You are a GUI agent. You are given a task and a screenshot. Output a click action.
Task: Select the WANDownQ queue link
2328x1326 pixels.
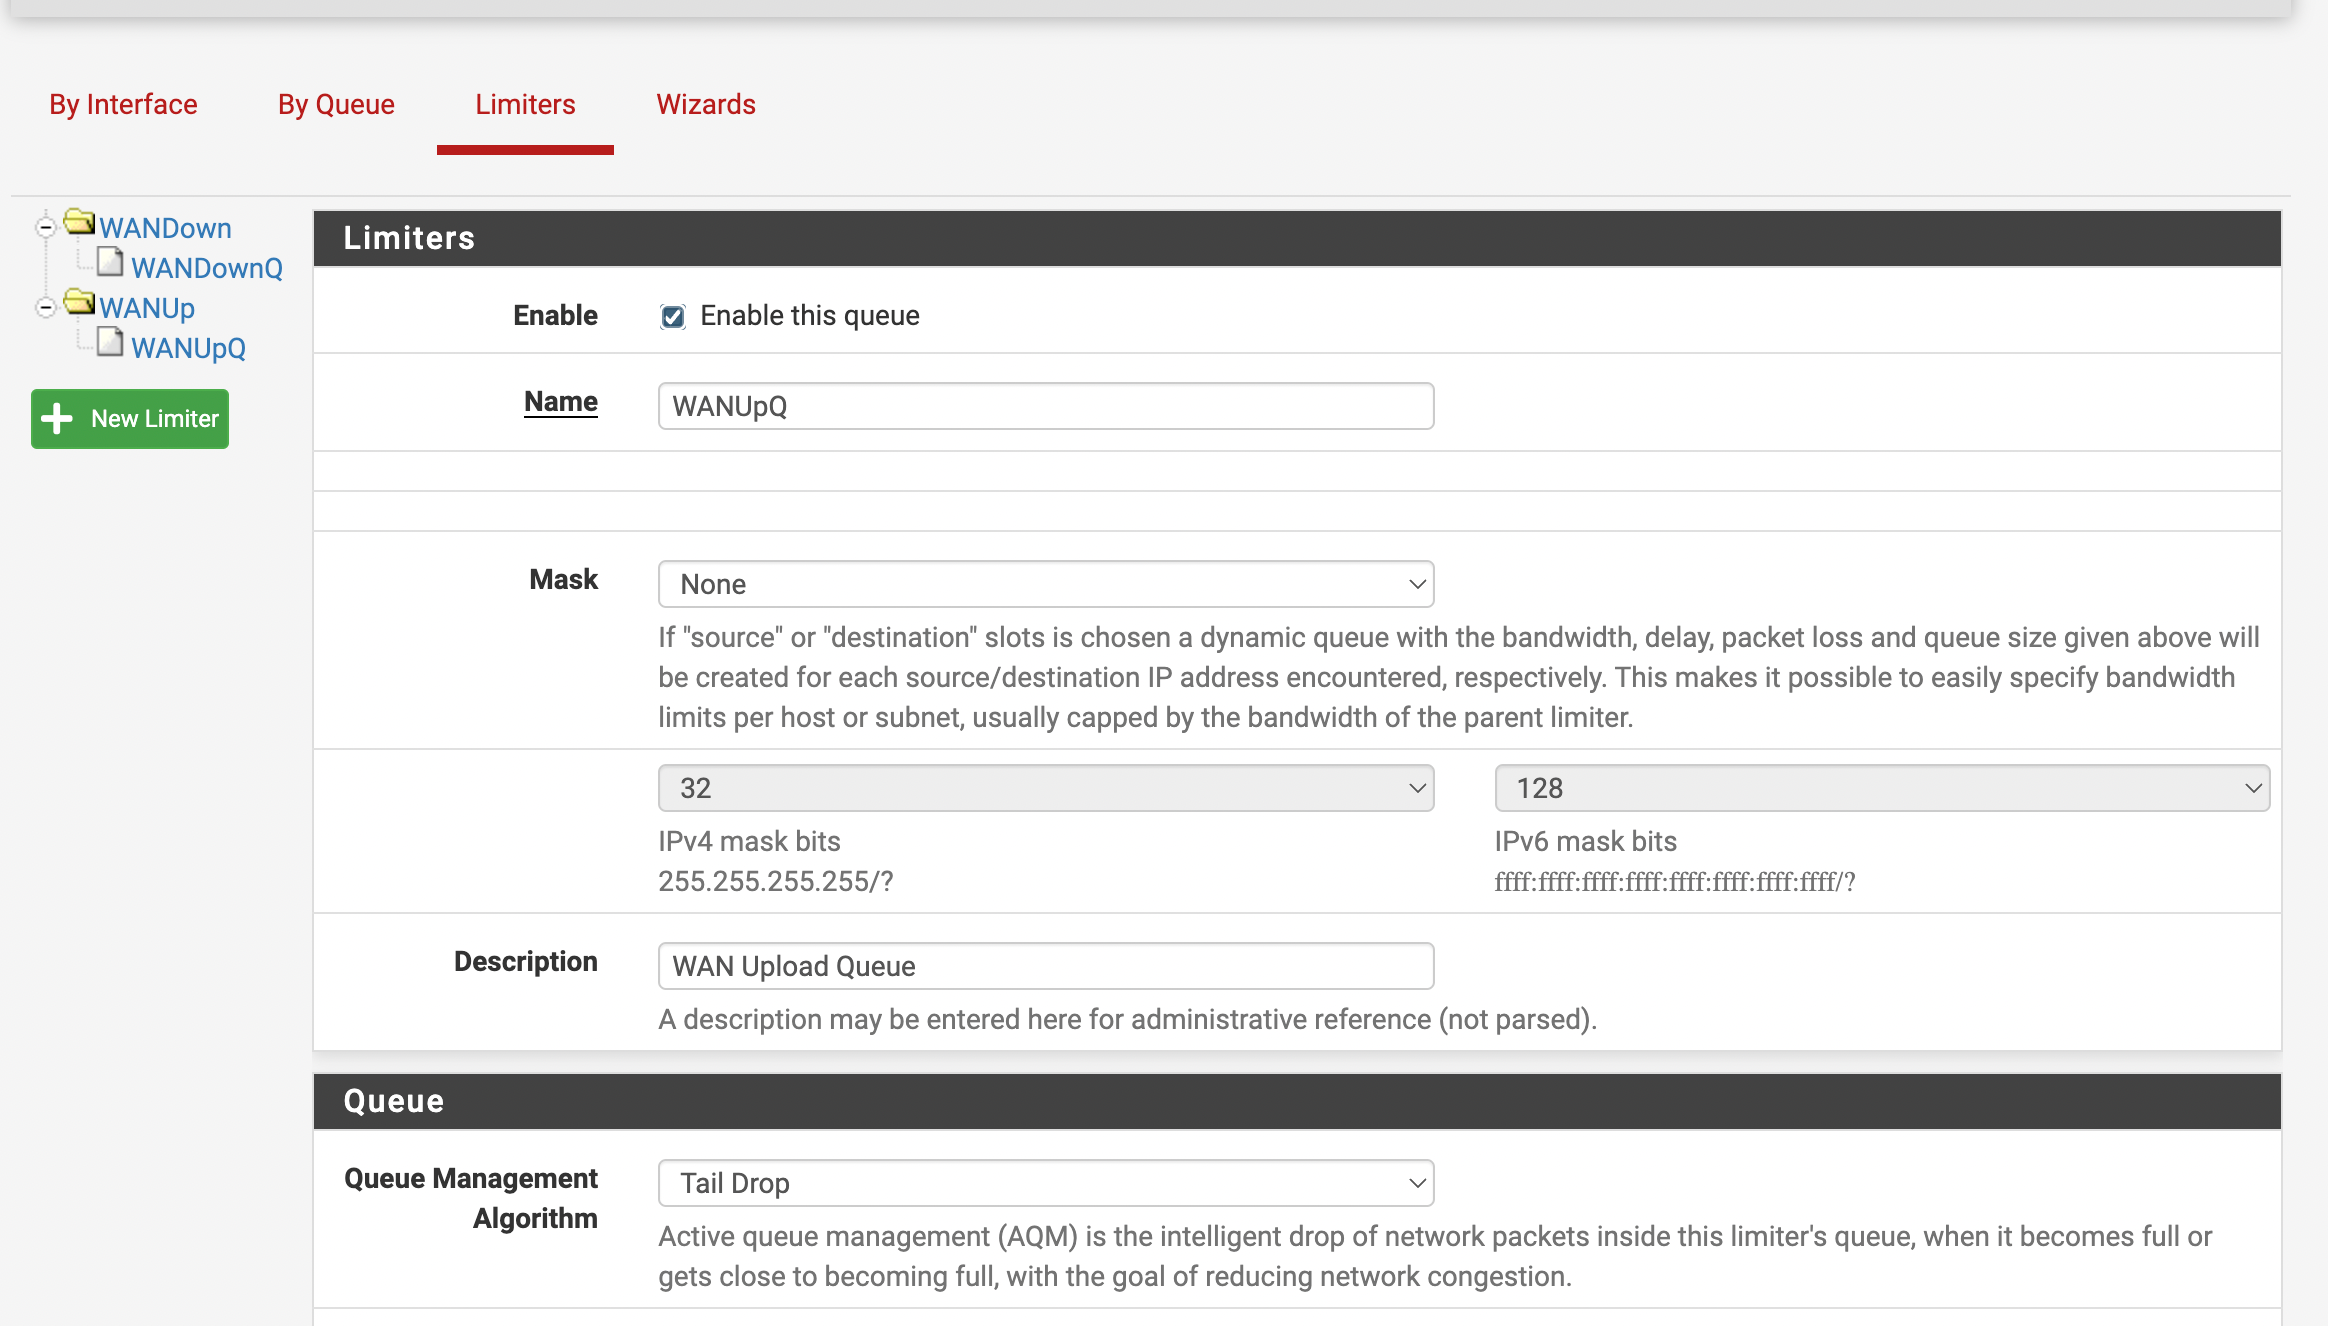click(x=207, y=268)
